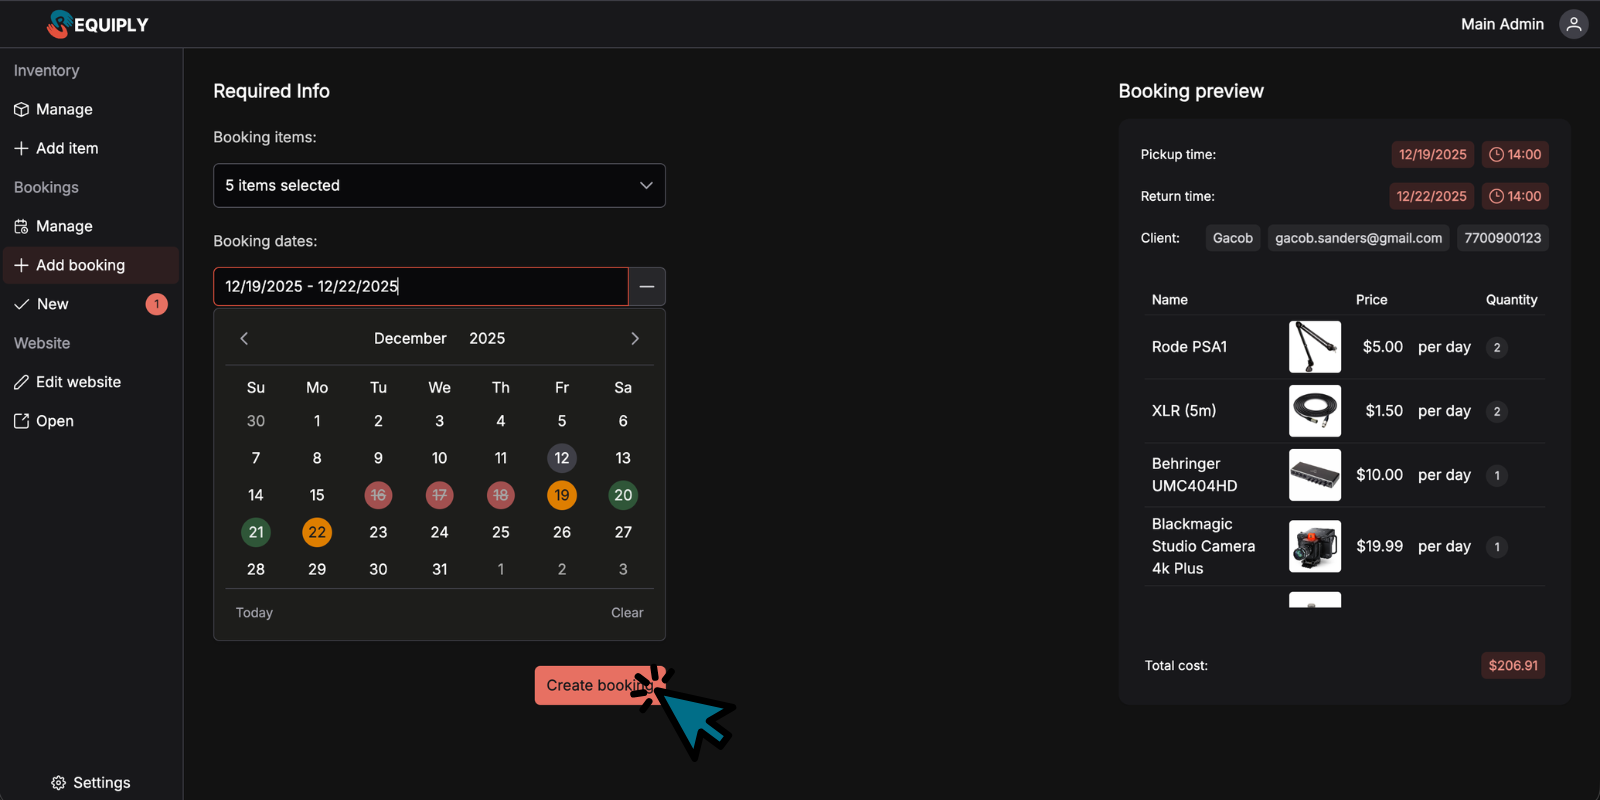Image resolution: width=1600 pixels, height=800 pixels.
Task: Select Add booking in sidebar
Action: (91, 265)
